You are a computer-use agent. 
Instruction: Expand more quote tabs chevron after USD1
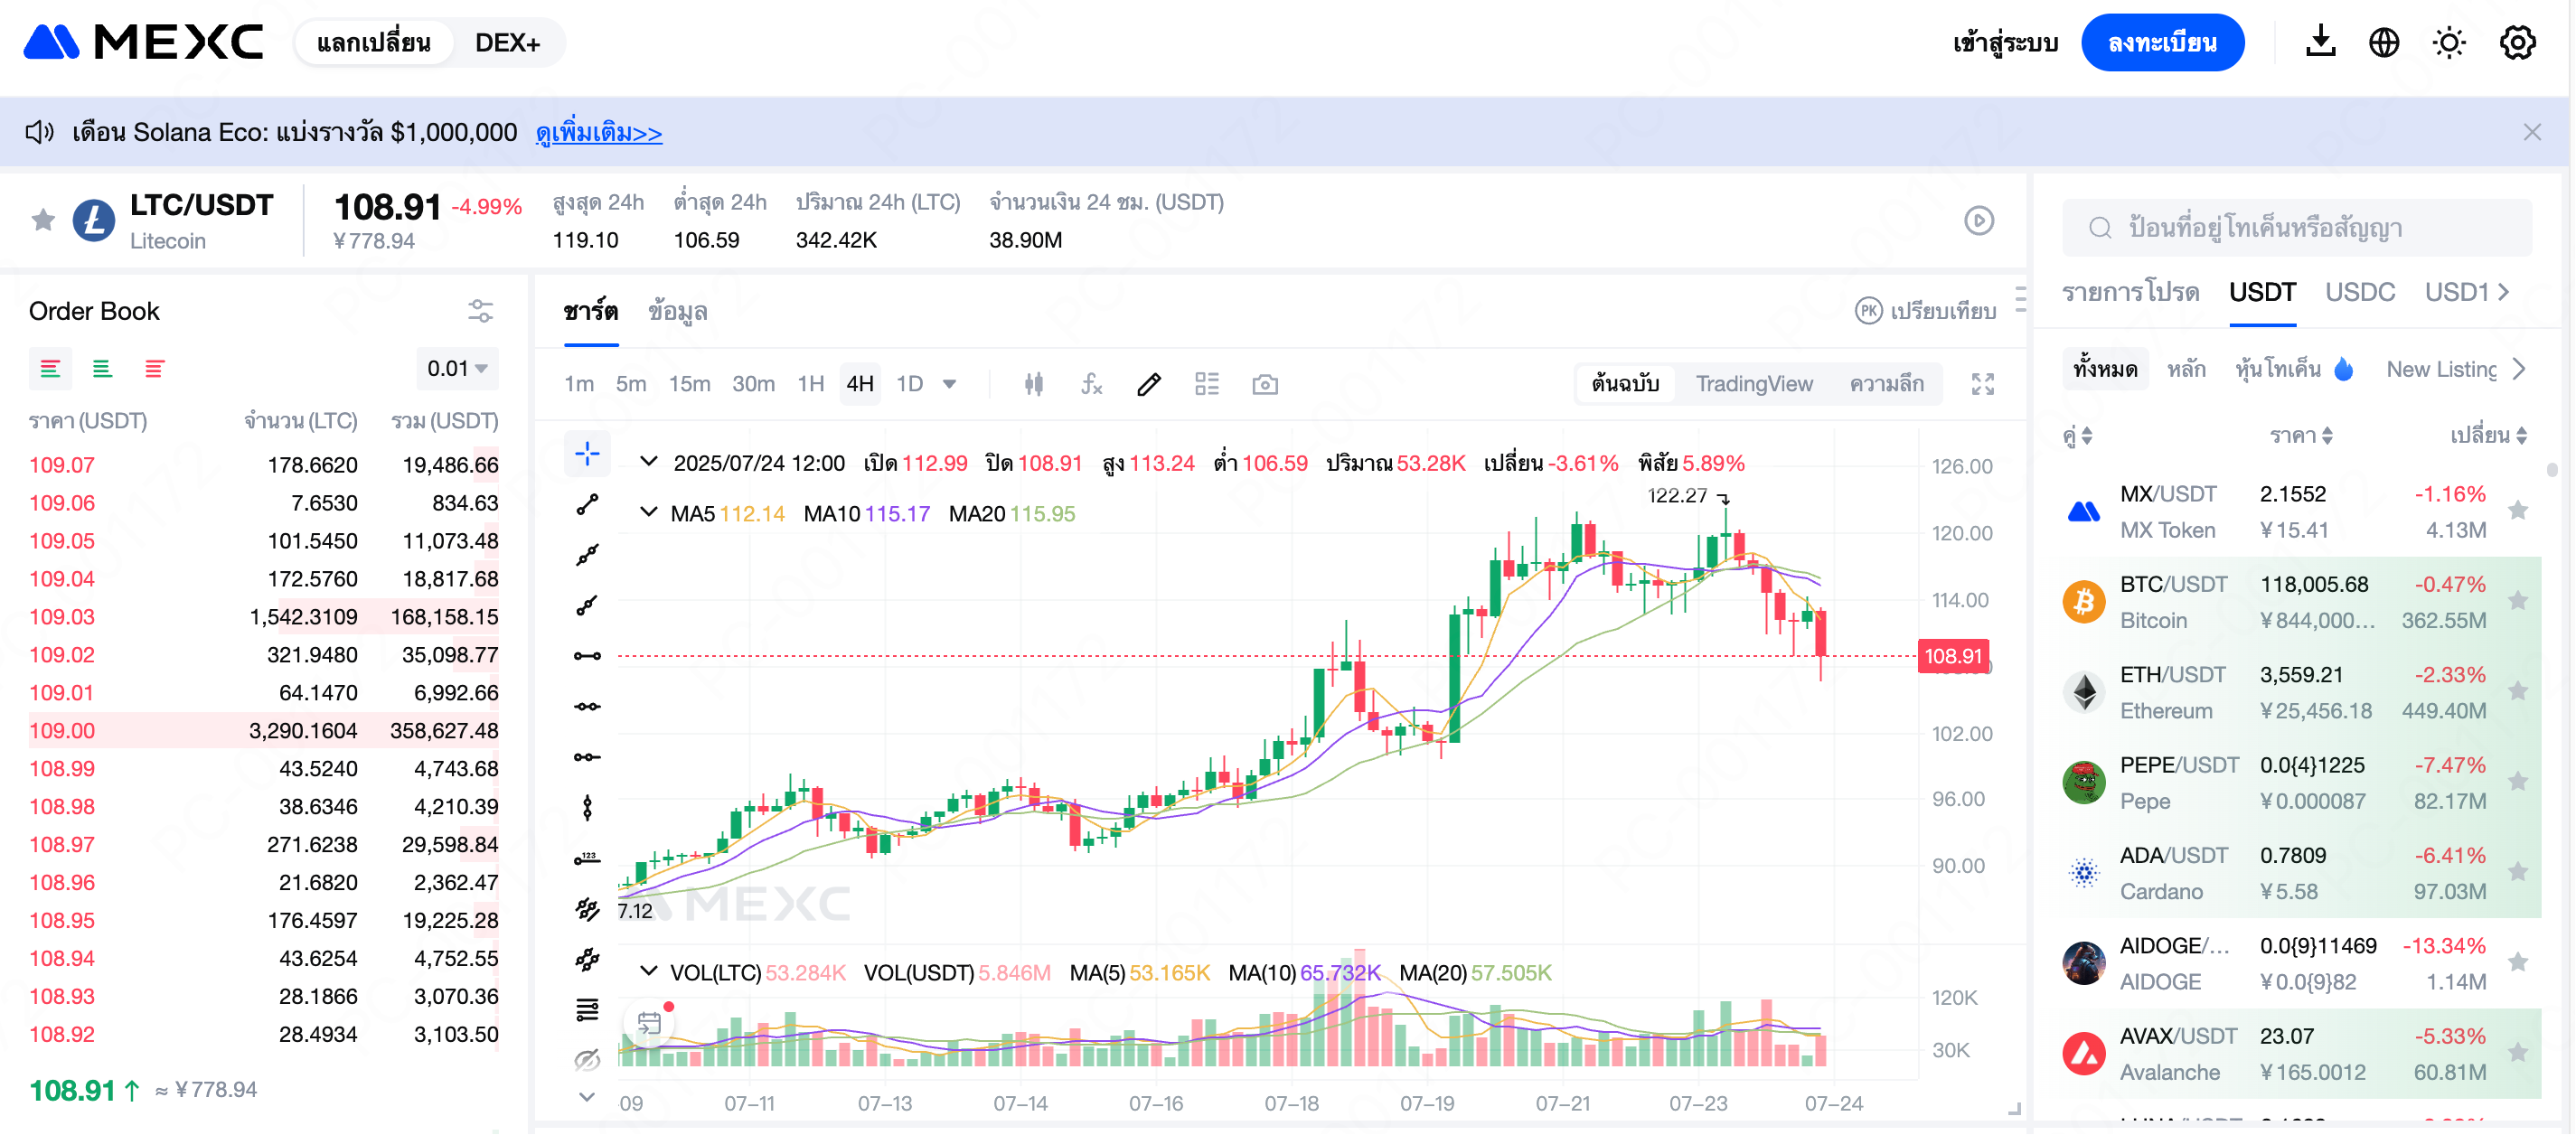[x=2503, y=292]
